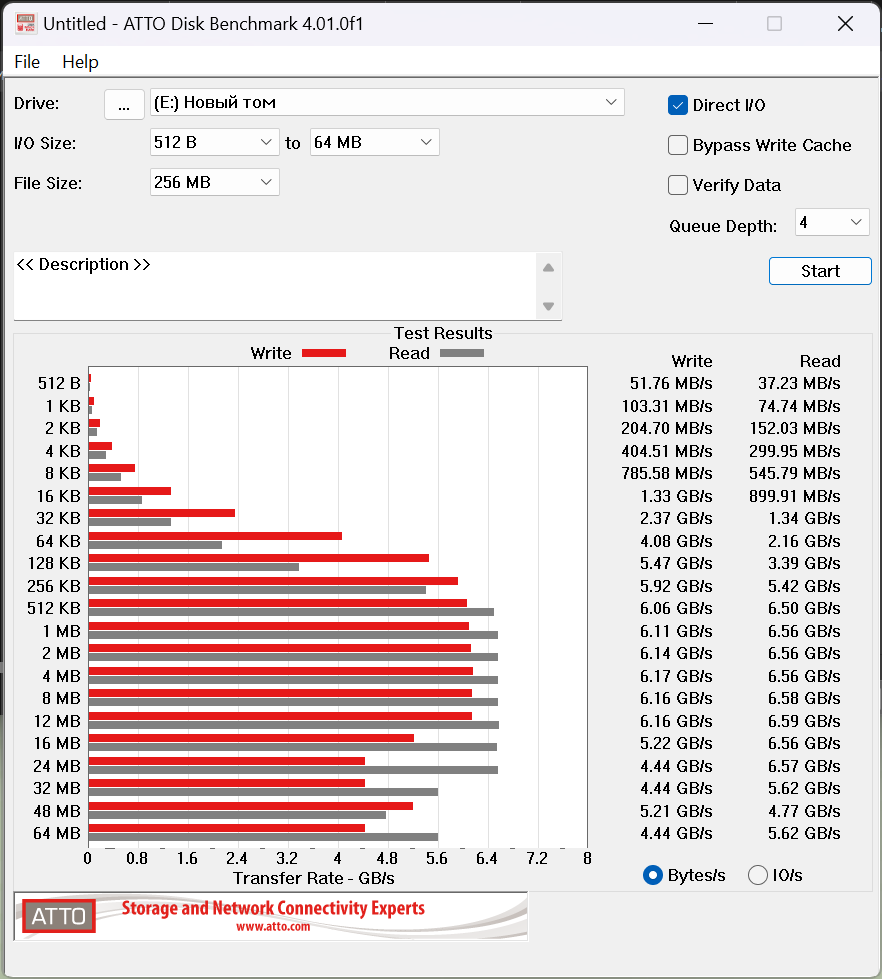Image resolution: width=882 pixels, height=979 pixels.
Task: Click the write value 4.08 GB/s
Action: point(676,541)
